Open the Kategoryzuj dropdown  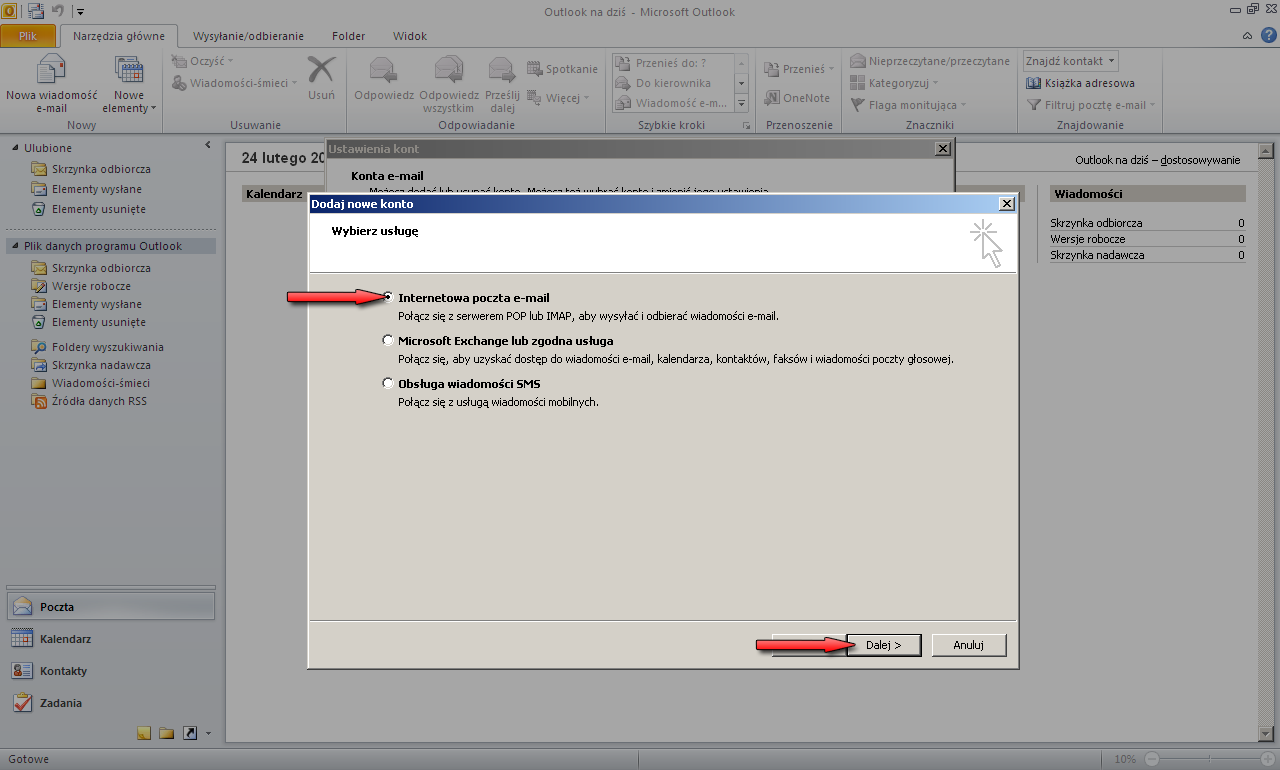(x=895, y=83)
